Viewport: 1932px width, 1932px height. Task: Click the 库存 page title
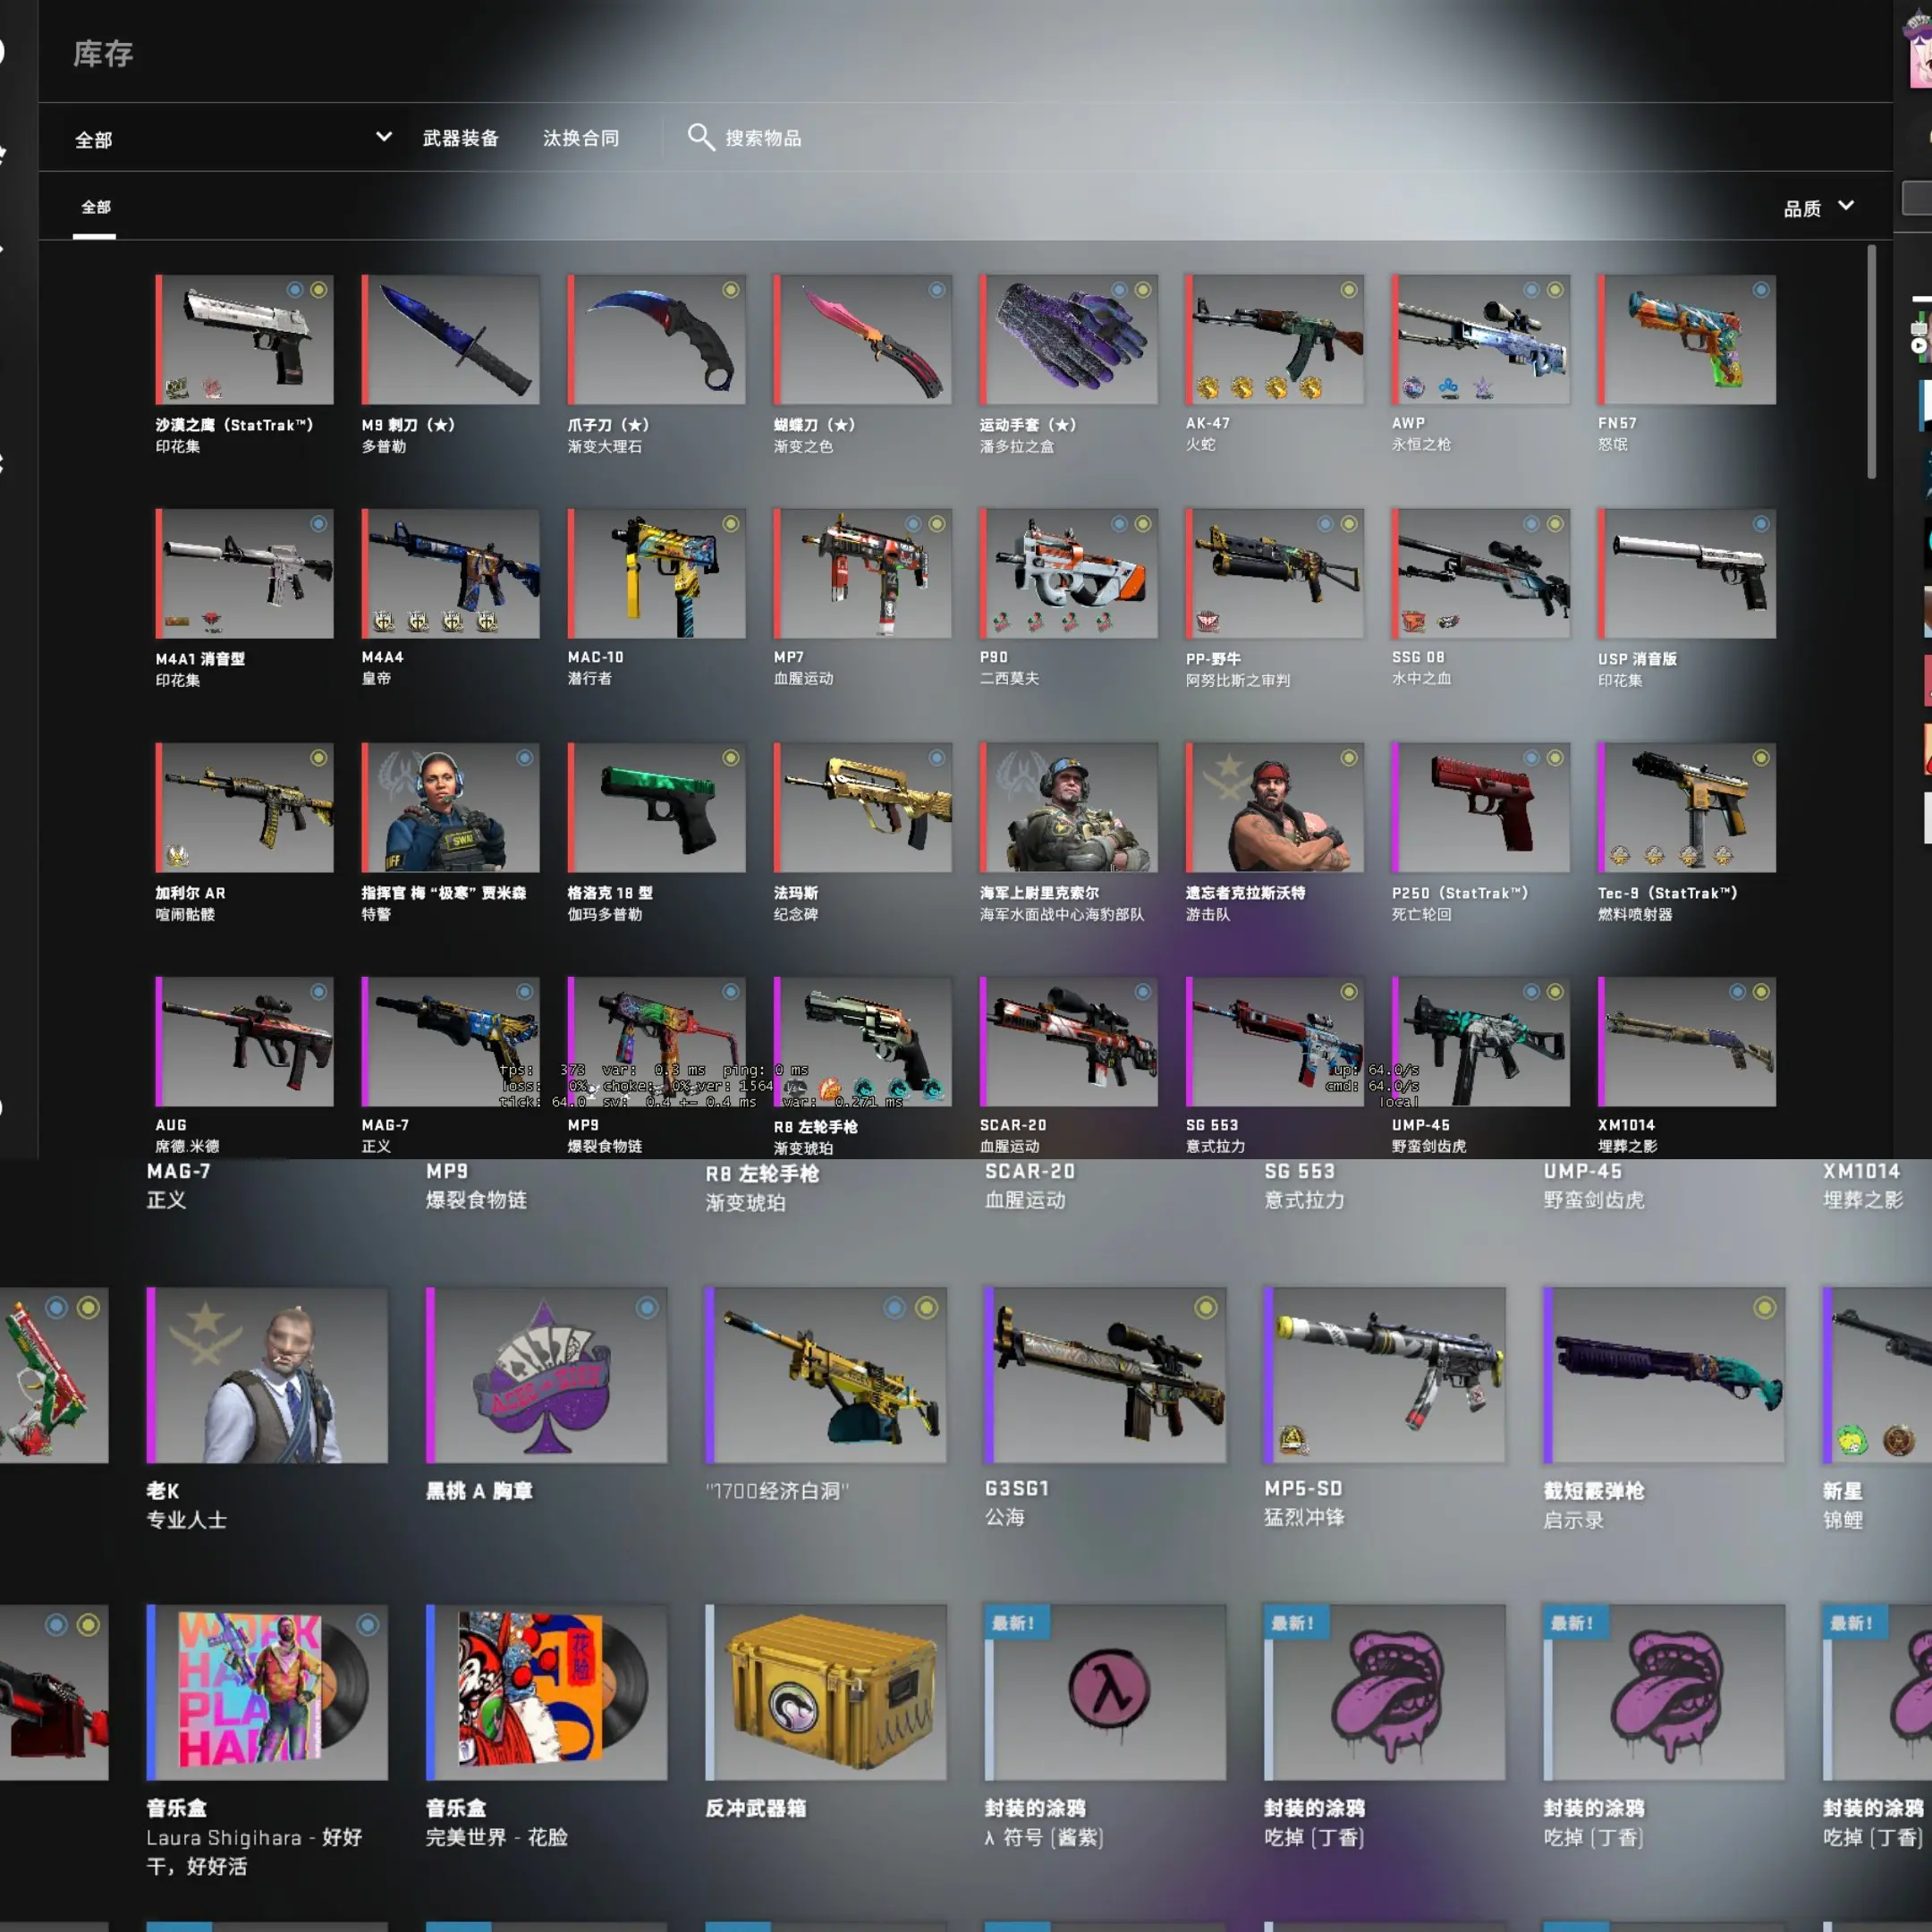coord(103,54)
